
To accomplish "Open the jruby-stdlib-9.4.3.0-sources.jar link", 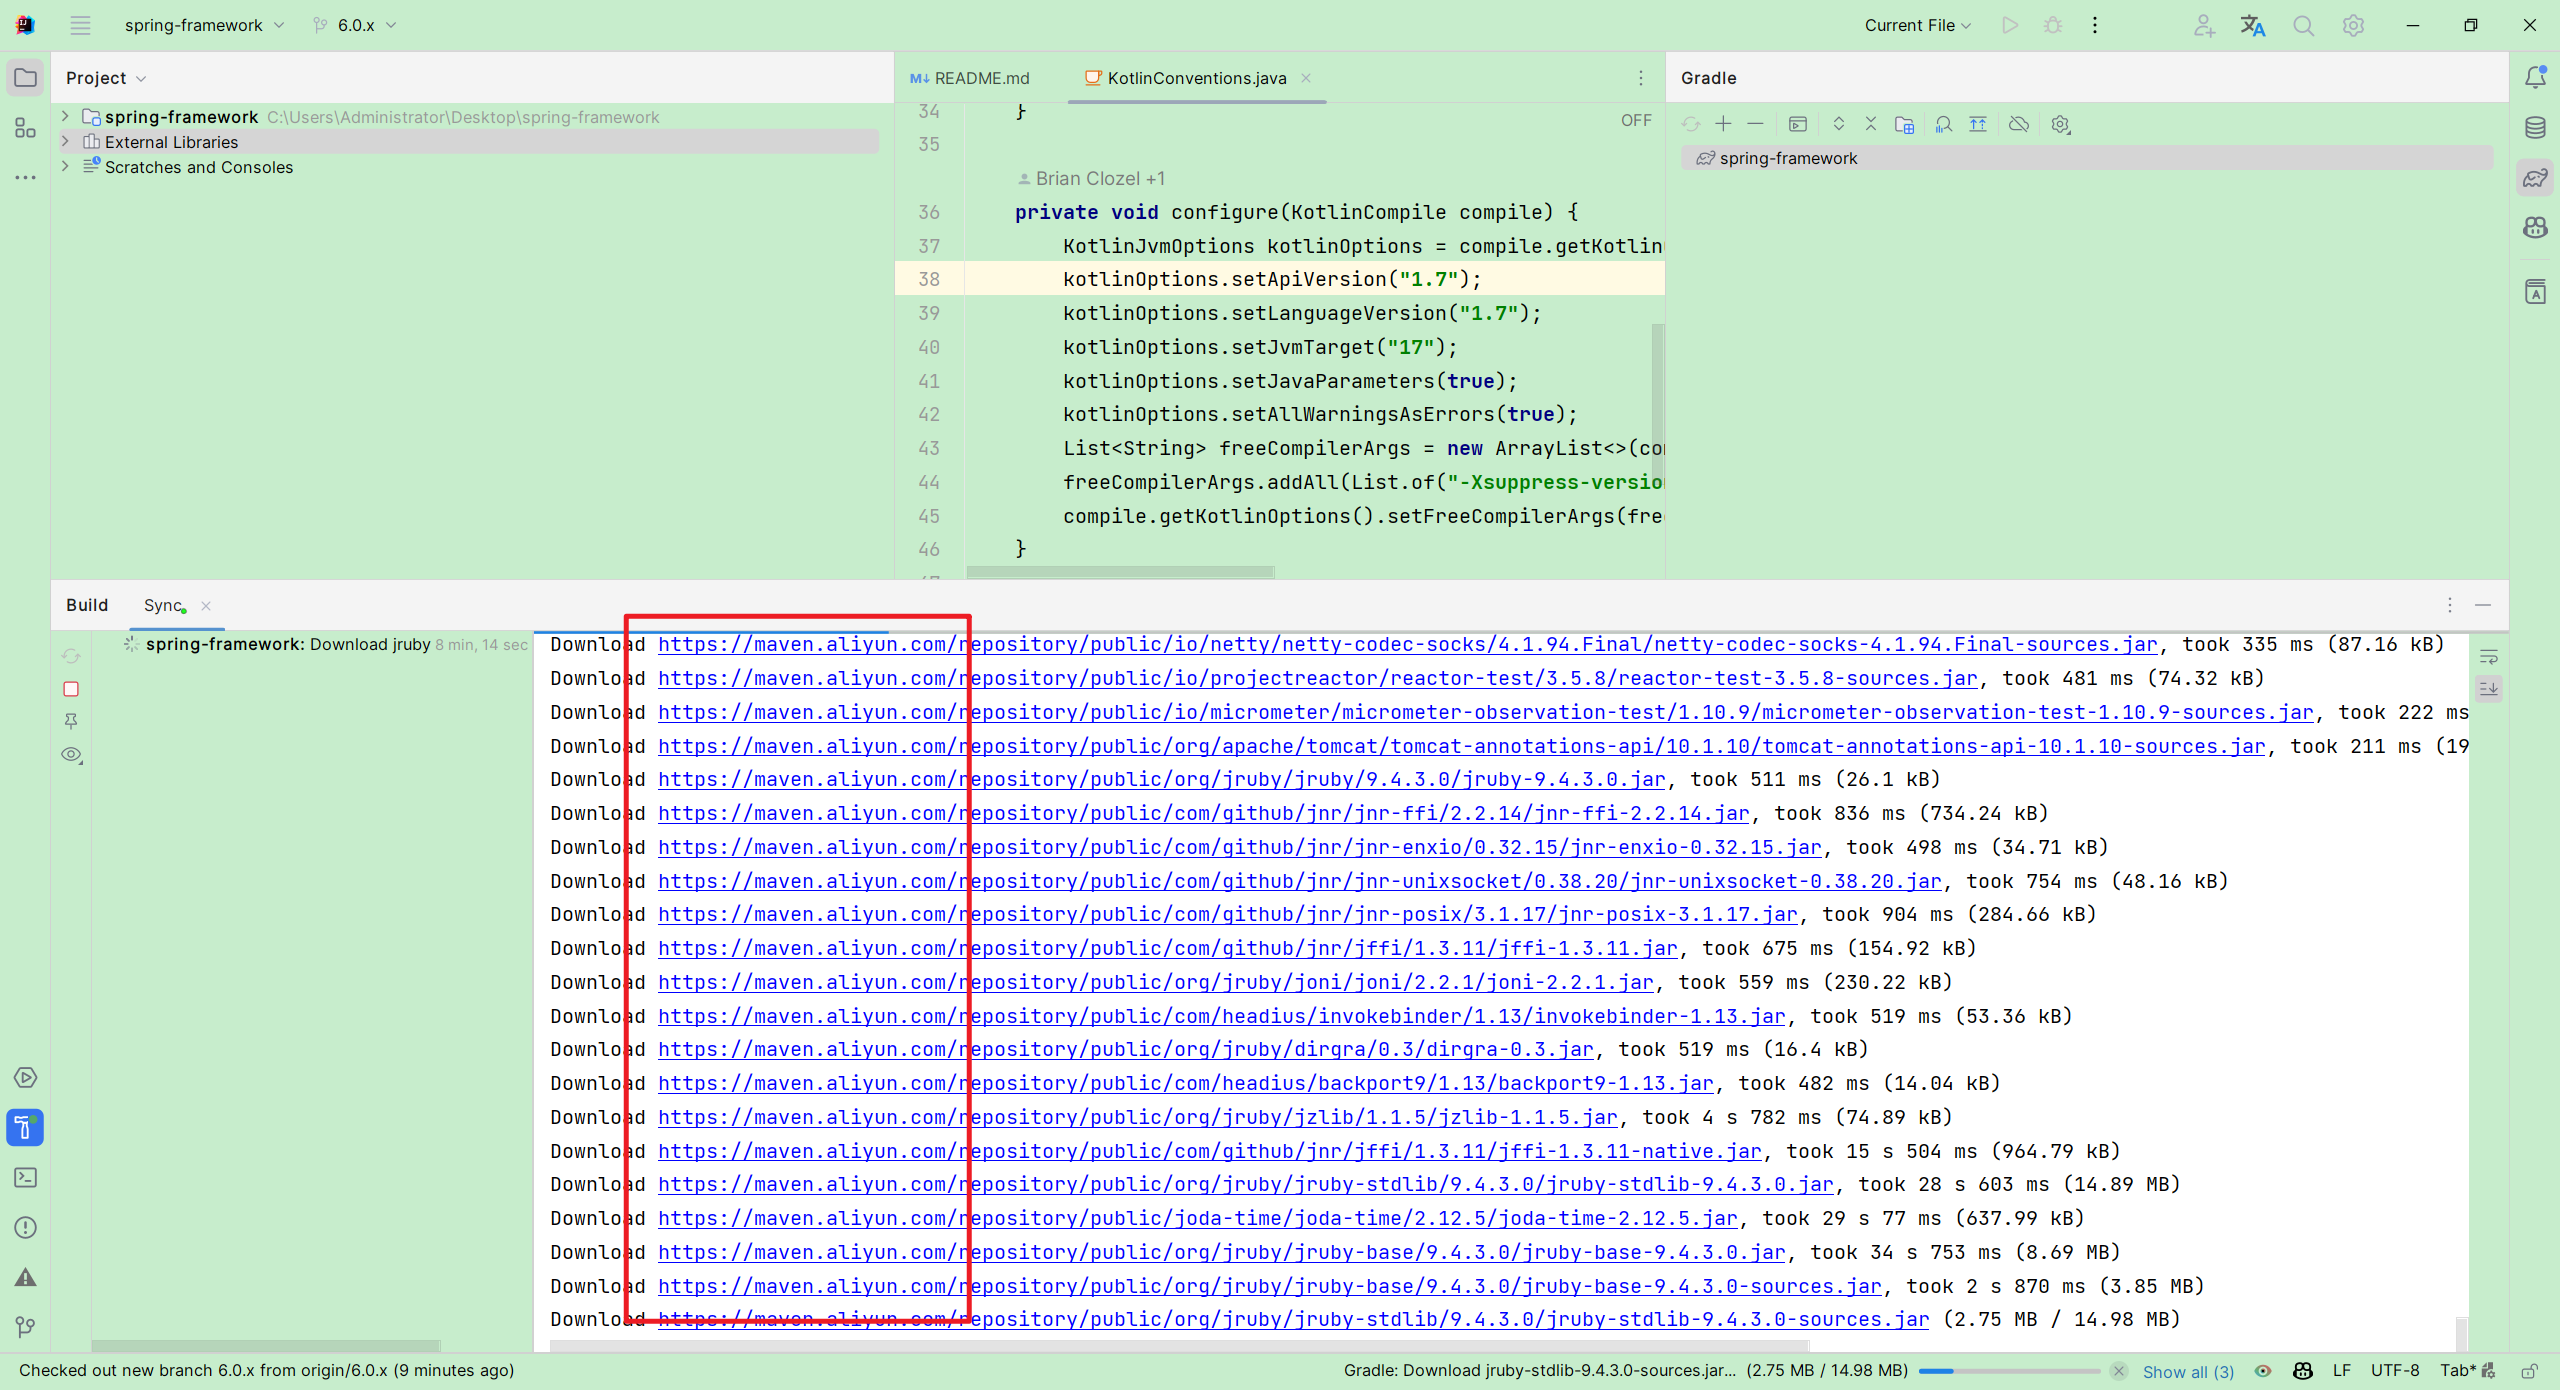I will pos(1293,1319).
